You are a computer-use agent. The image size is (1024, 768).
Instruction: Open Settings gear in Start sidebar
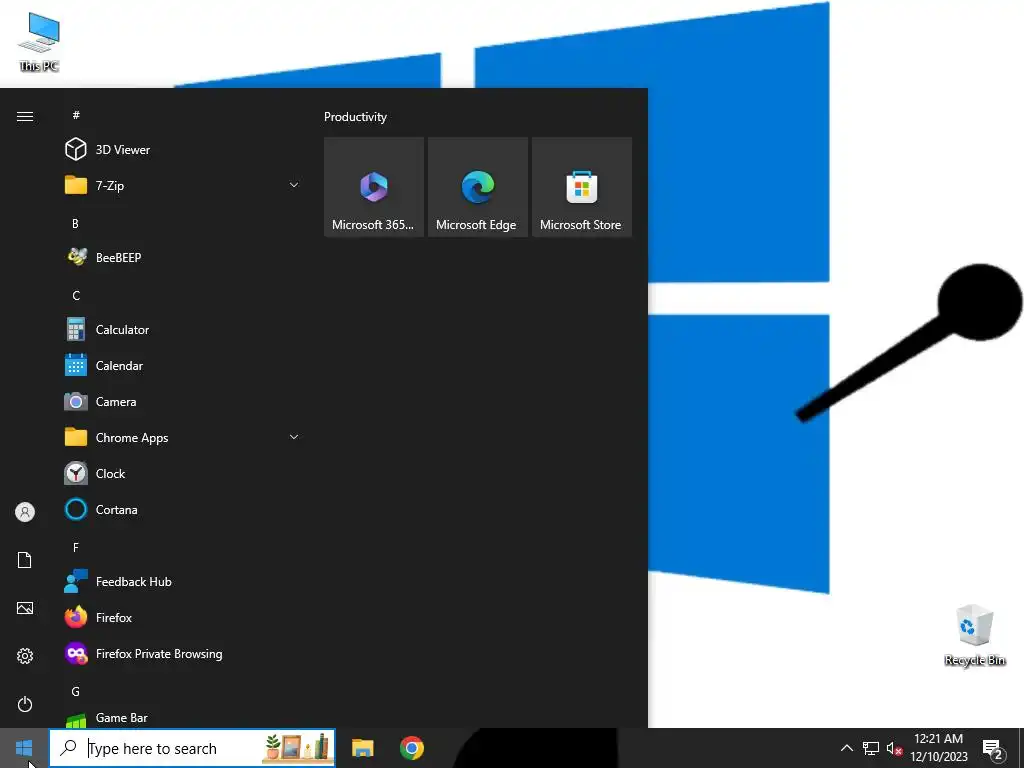(25, 656)
